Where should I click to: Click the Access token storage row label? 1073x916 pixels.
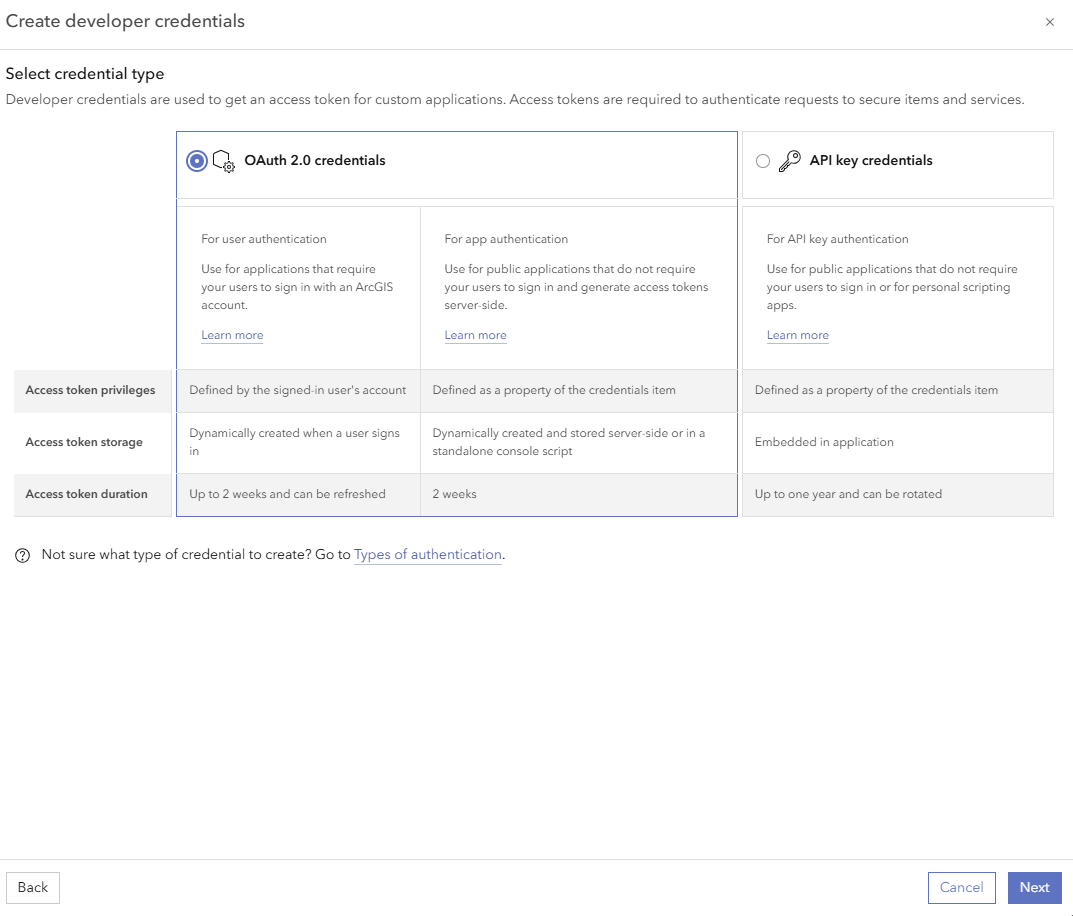(87, 441)
